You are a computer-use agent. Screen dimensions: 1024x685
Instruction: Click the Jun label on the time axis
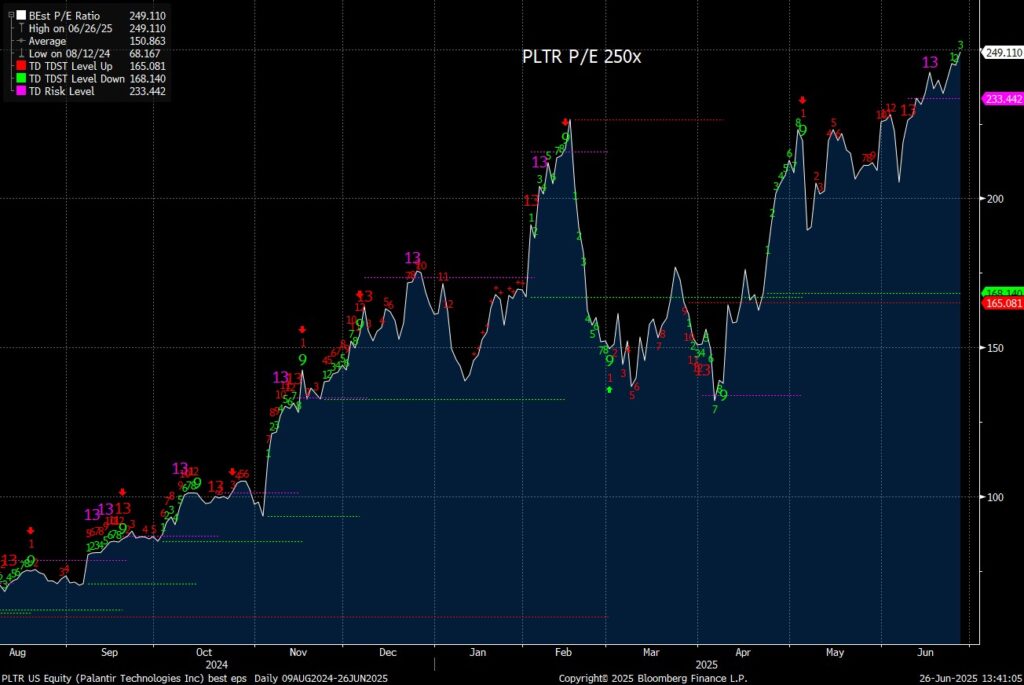point(925,652)
